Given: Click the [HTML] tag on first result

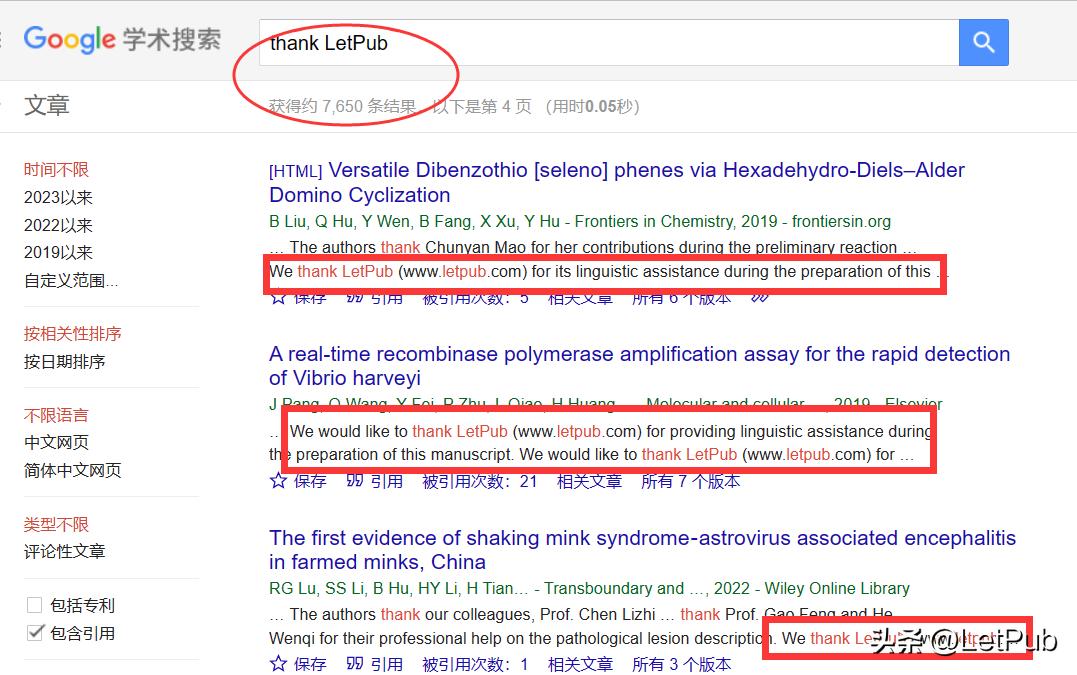Looking at the screenshot, I should (295, 171).
